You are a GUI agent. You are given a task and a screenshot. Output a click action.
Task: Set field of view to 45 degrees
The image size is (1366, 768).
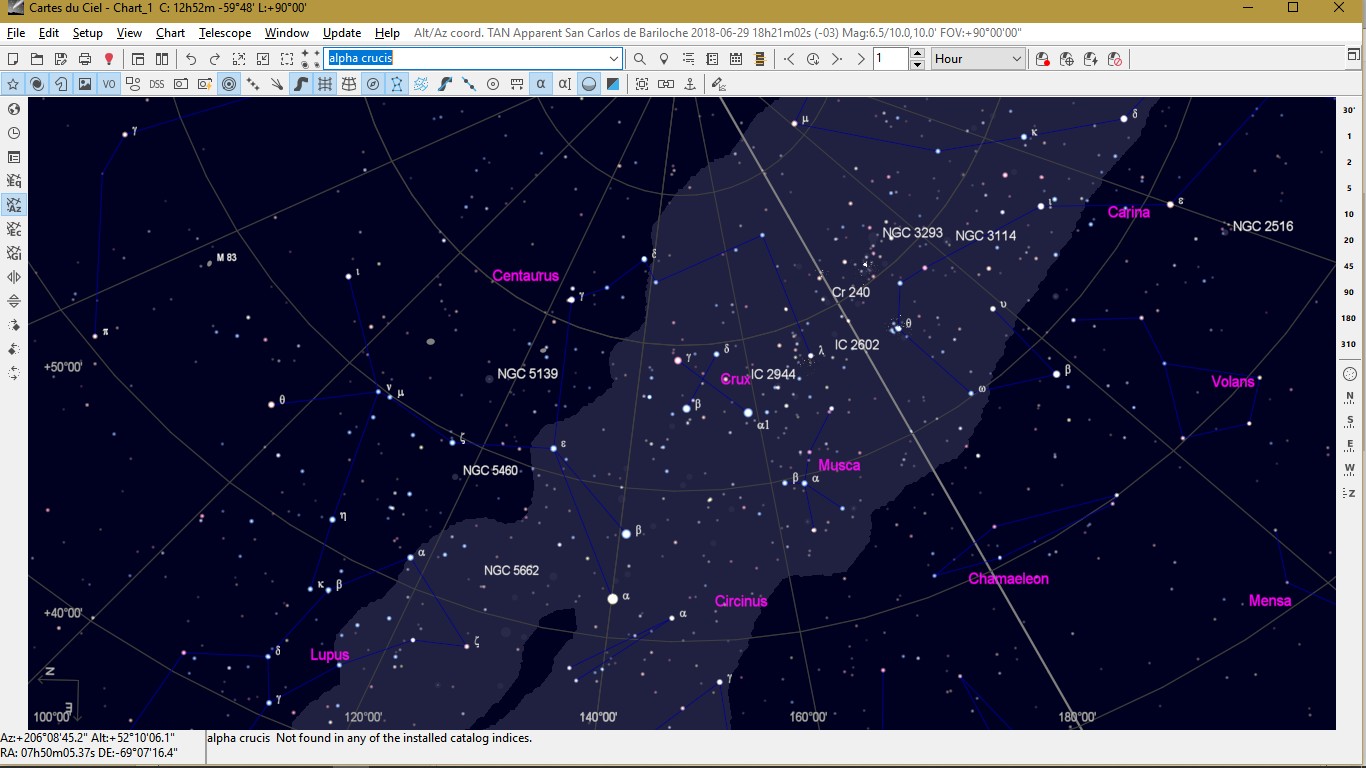(x=1349, y=266)
